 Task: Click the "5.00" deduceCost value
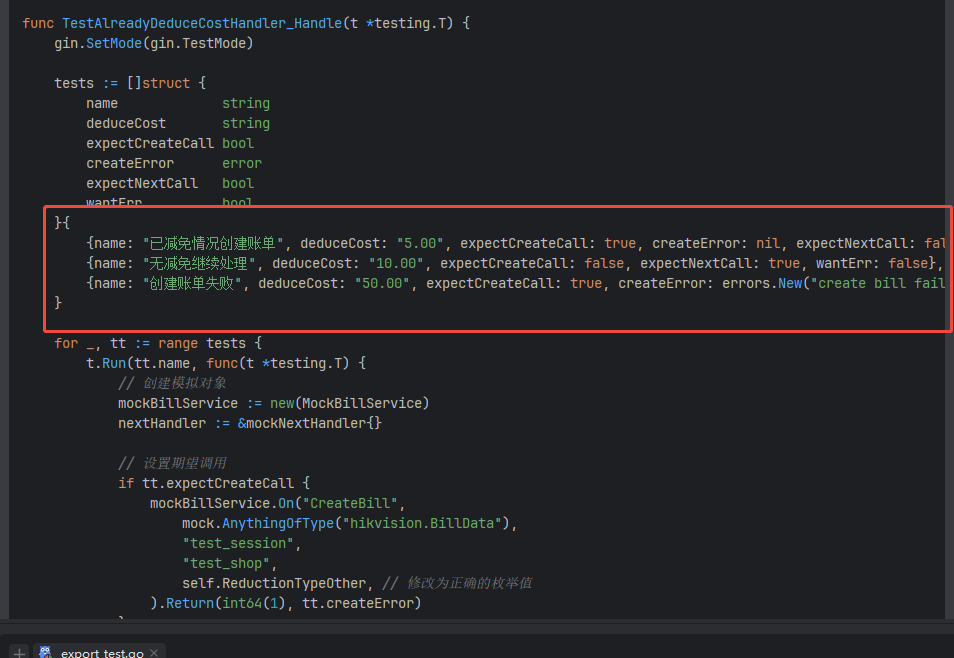[420, 243]
